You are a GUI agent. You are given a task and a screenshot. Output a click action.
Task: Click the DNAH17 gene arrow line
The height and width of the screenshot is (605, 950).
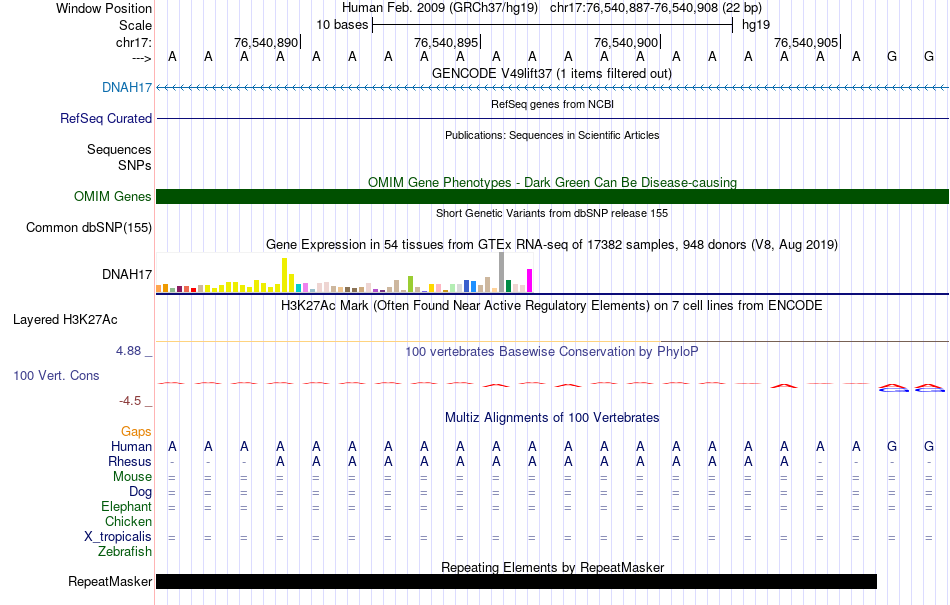pos(552,88)
